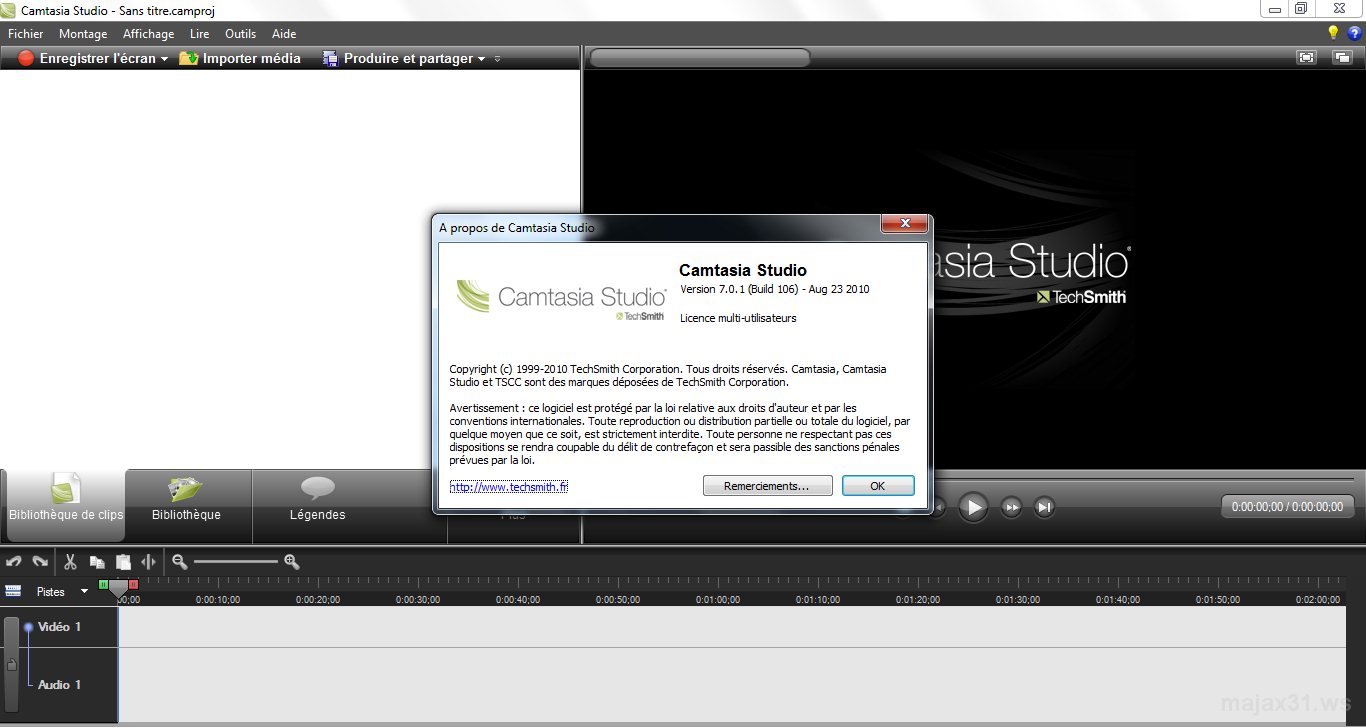This screenshot has width=1366, height=728.
Task: Open the Outils menu
Action: 241,33
